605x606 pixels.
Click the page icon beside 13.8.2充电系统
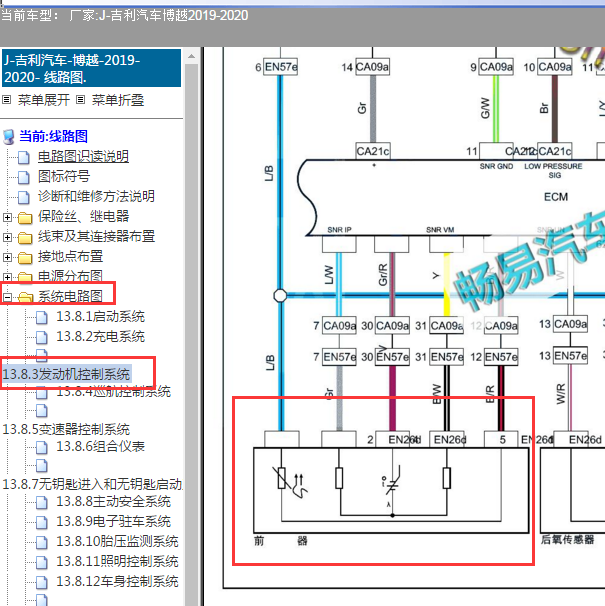click(x=42, y=338)
